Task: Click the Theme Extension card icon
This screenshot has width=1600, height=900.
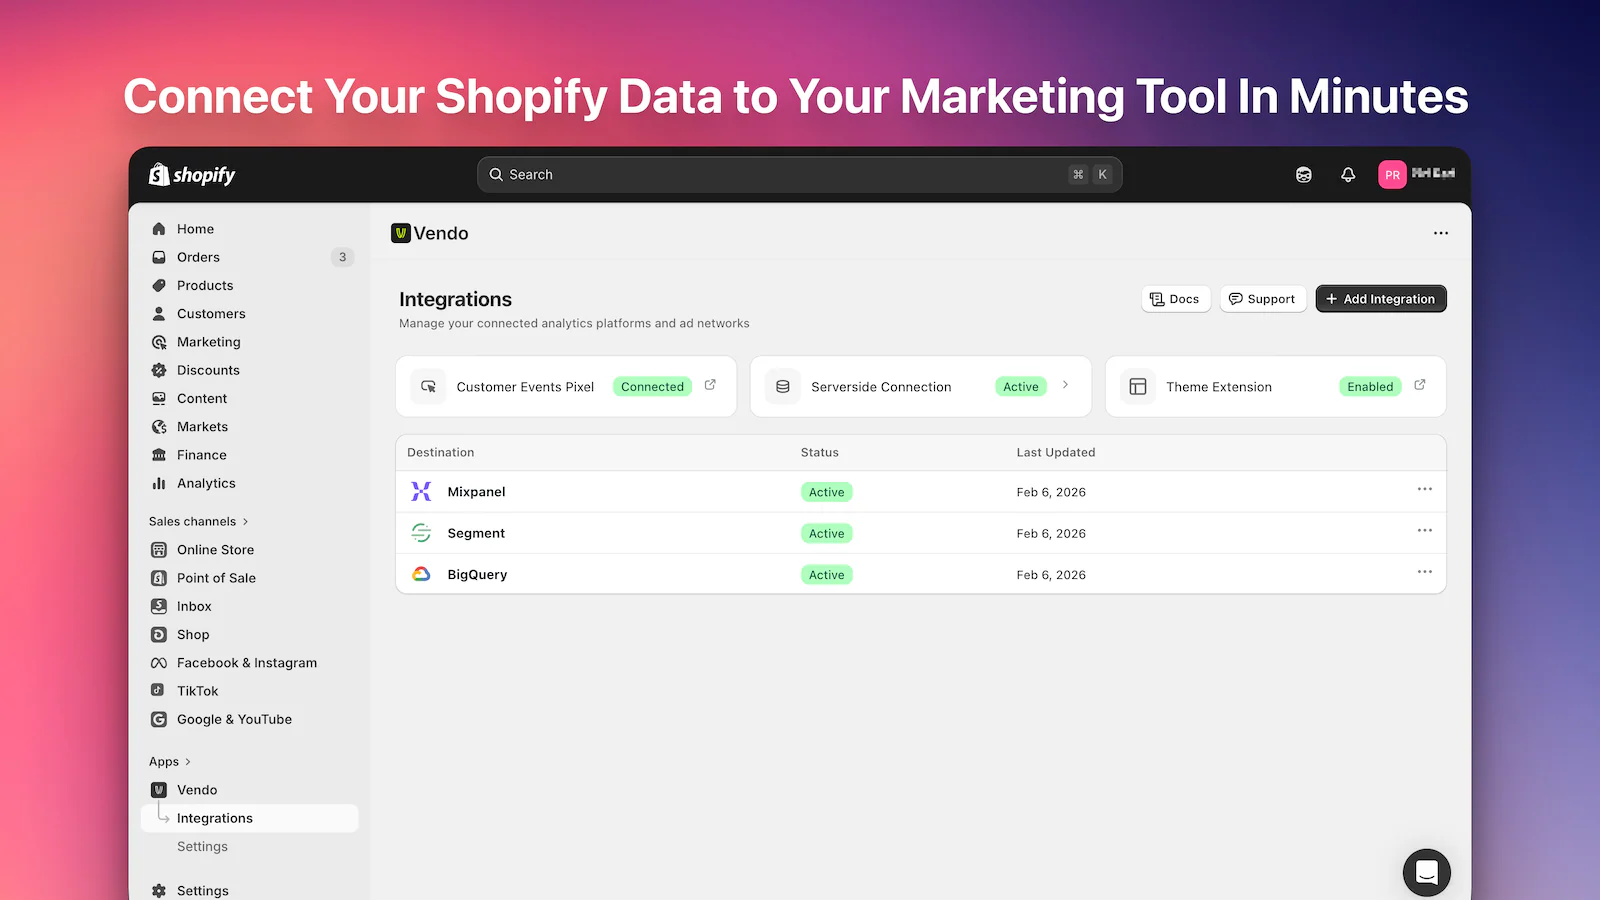Action: 1138,386
